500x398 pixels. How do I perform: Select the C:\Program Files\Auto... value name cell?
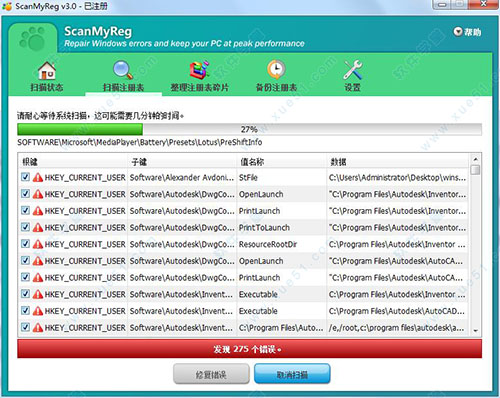point(282,327)
